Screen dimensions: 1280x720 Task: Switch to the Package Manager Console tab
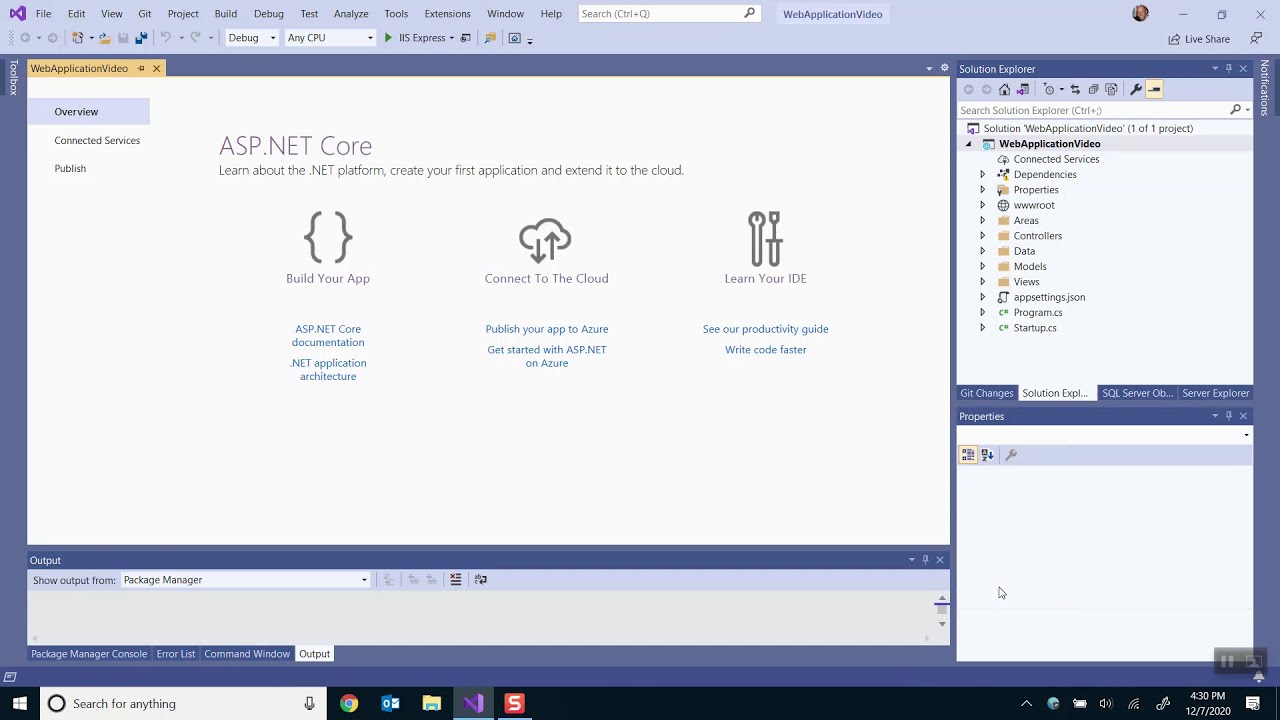tap(89, 654)
